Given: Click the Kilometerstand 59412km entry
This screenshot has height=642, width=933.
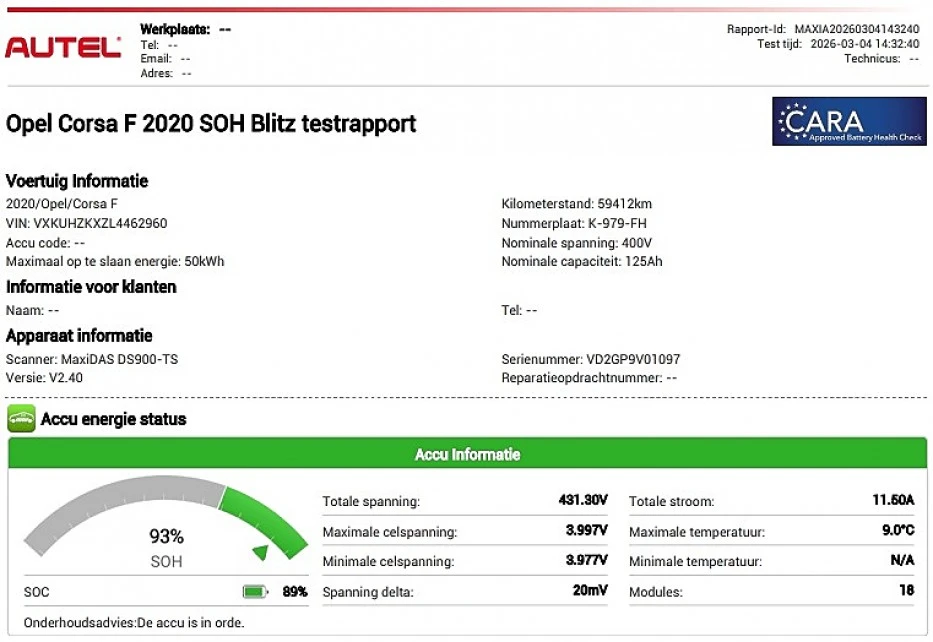Looking at the screenshot, I should click(576, 204).
